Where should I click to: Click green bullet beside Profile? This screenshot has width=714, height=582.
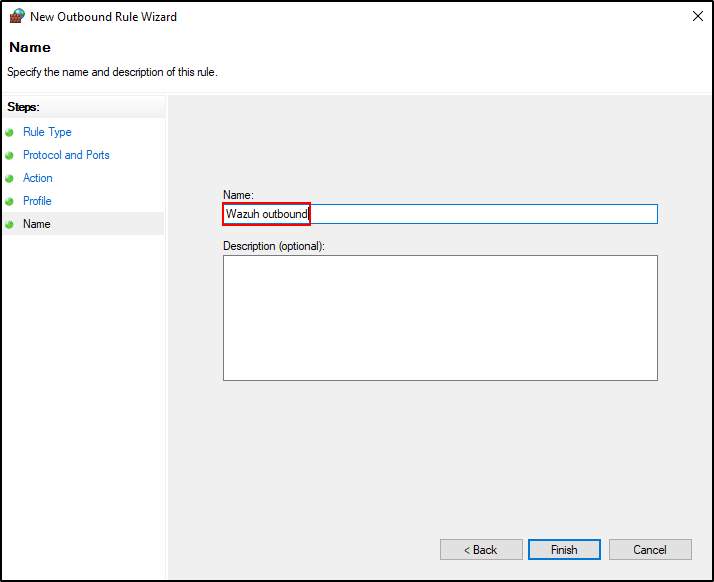point(10,201)
